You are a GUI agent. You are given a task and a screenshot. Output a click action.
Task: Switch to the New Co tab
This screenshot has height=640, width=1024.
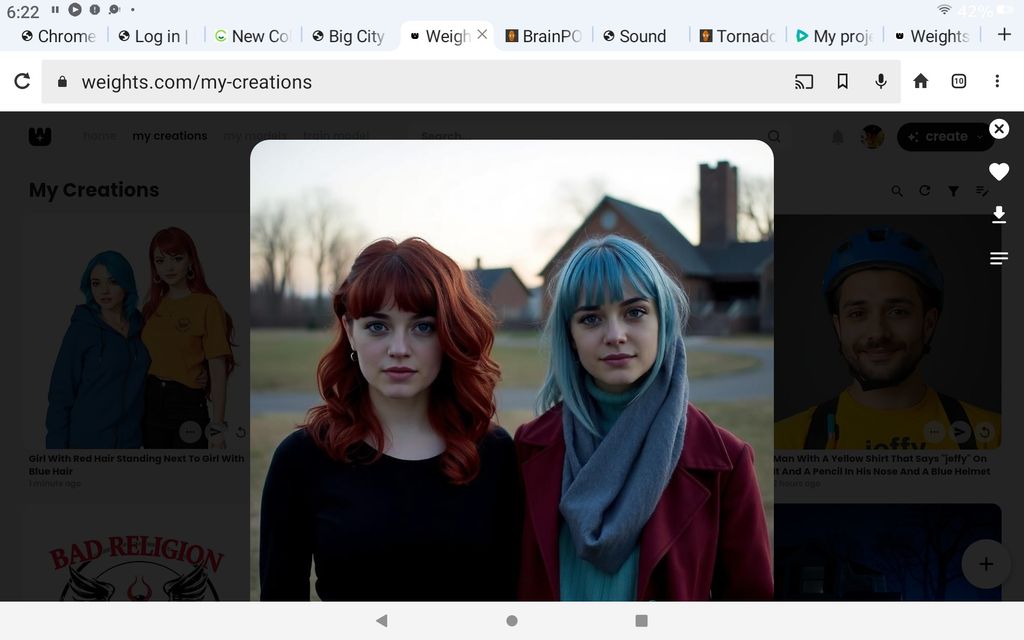tap(252, 36)
